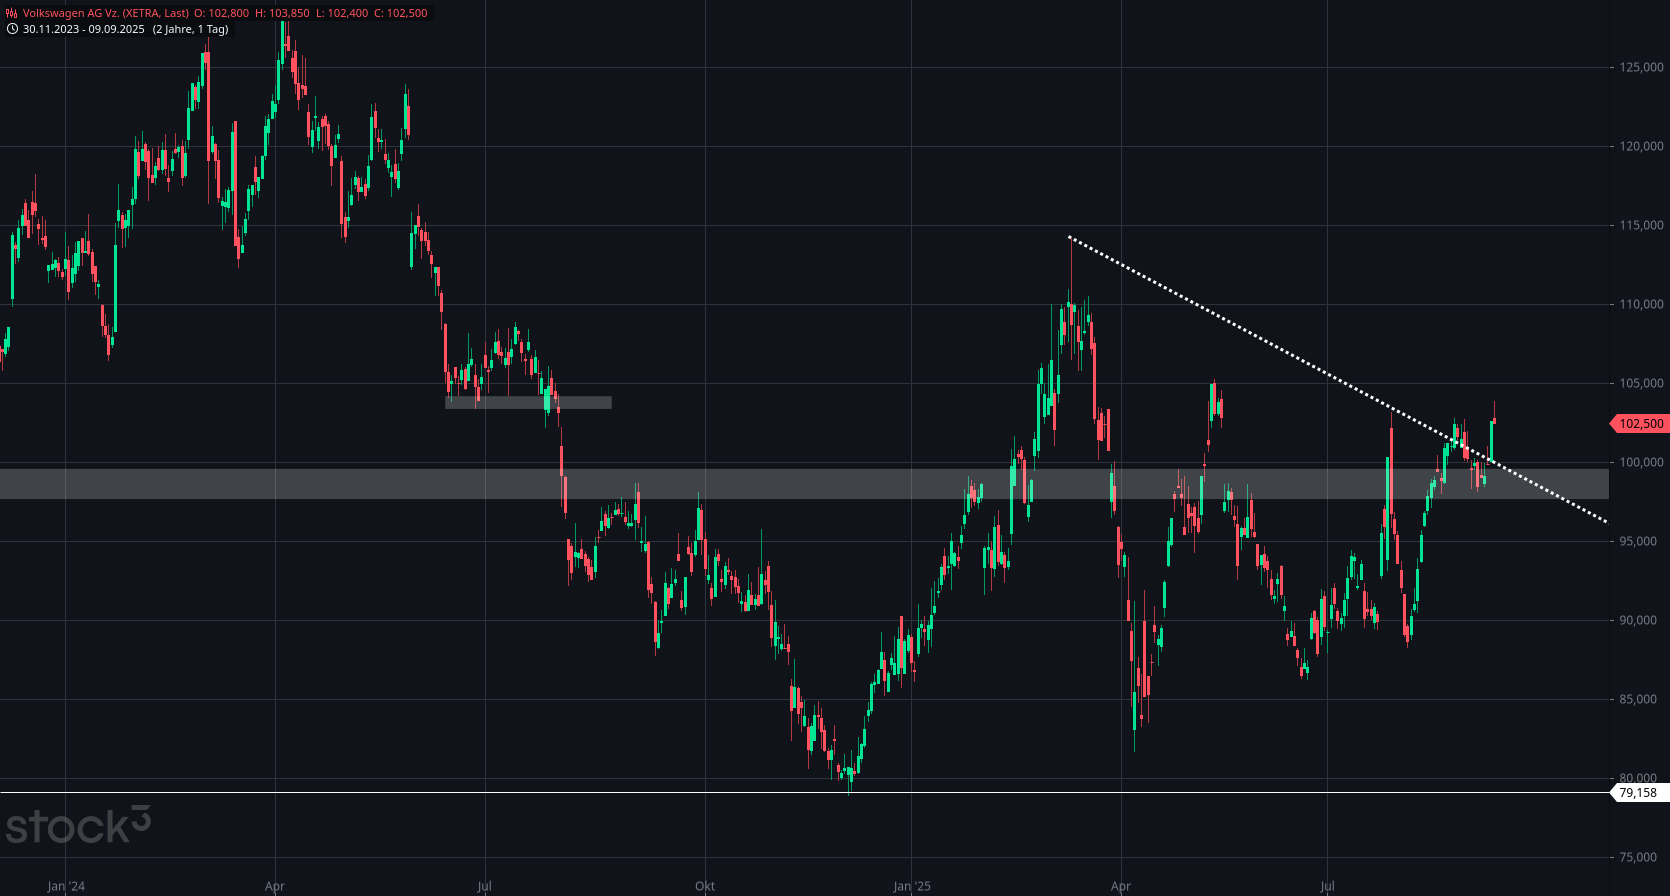Click the clock icon next to date range

pos(12,29)
